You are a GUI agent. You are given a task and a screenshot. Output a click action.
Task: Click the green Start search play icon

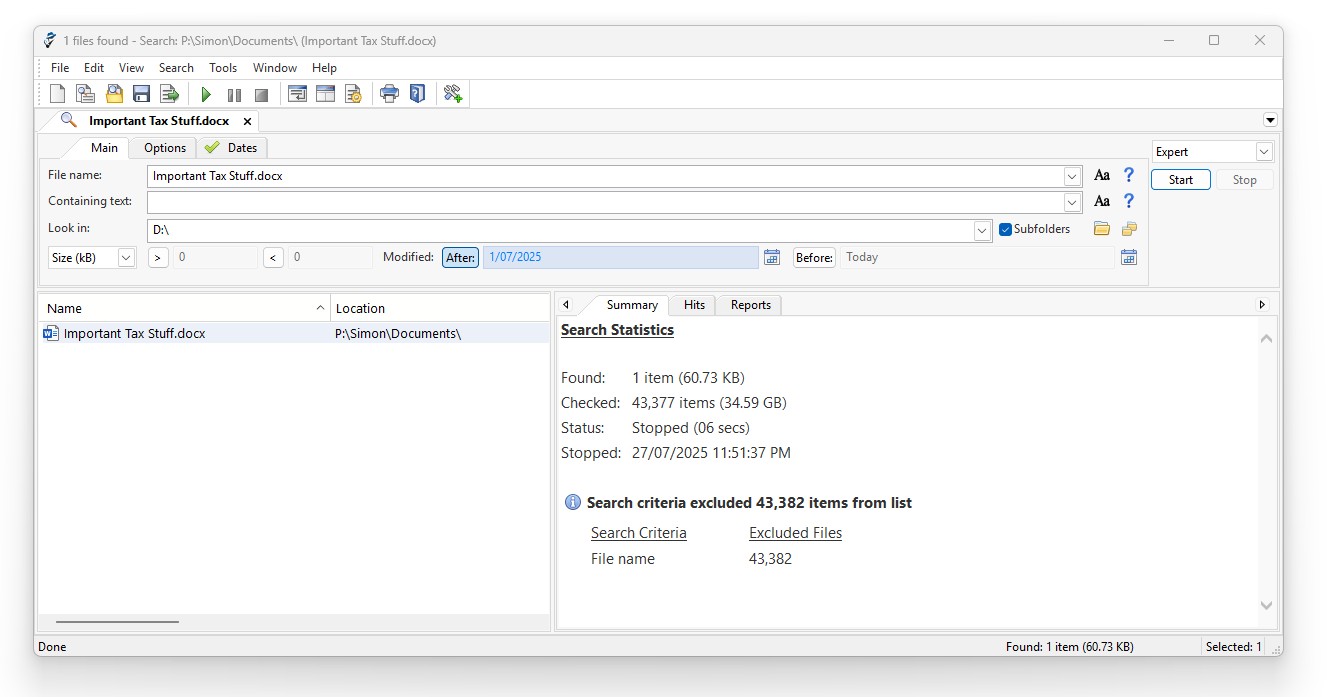[206, 94]
